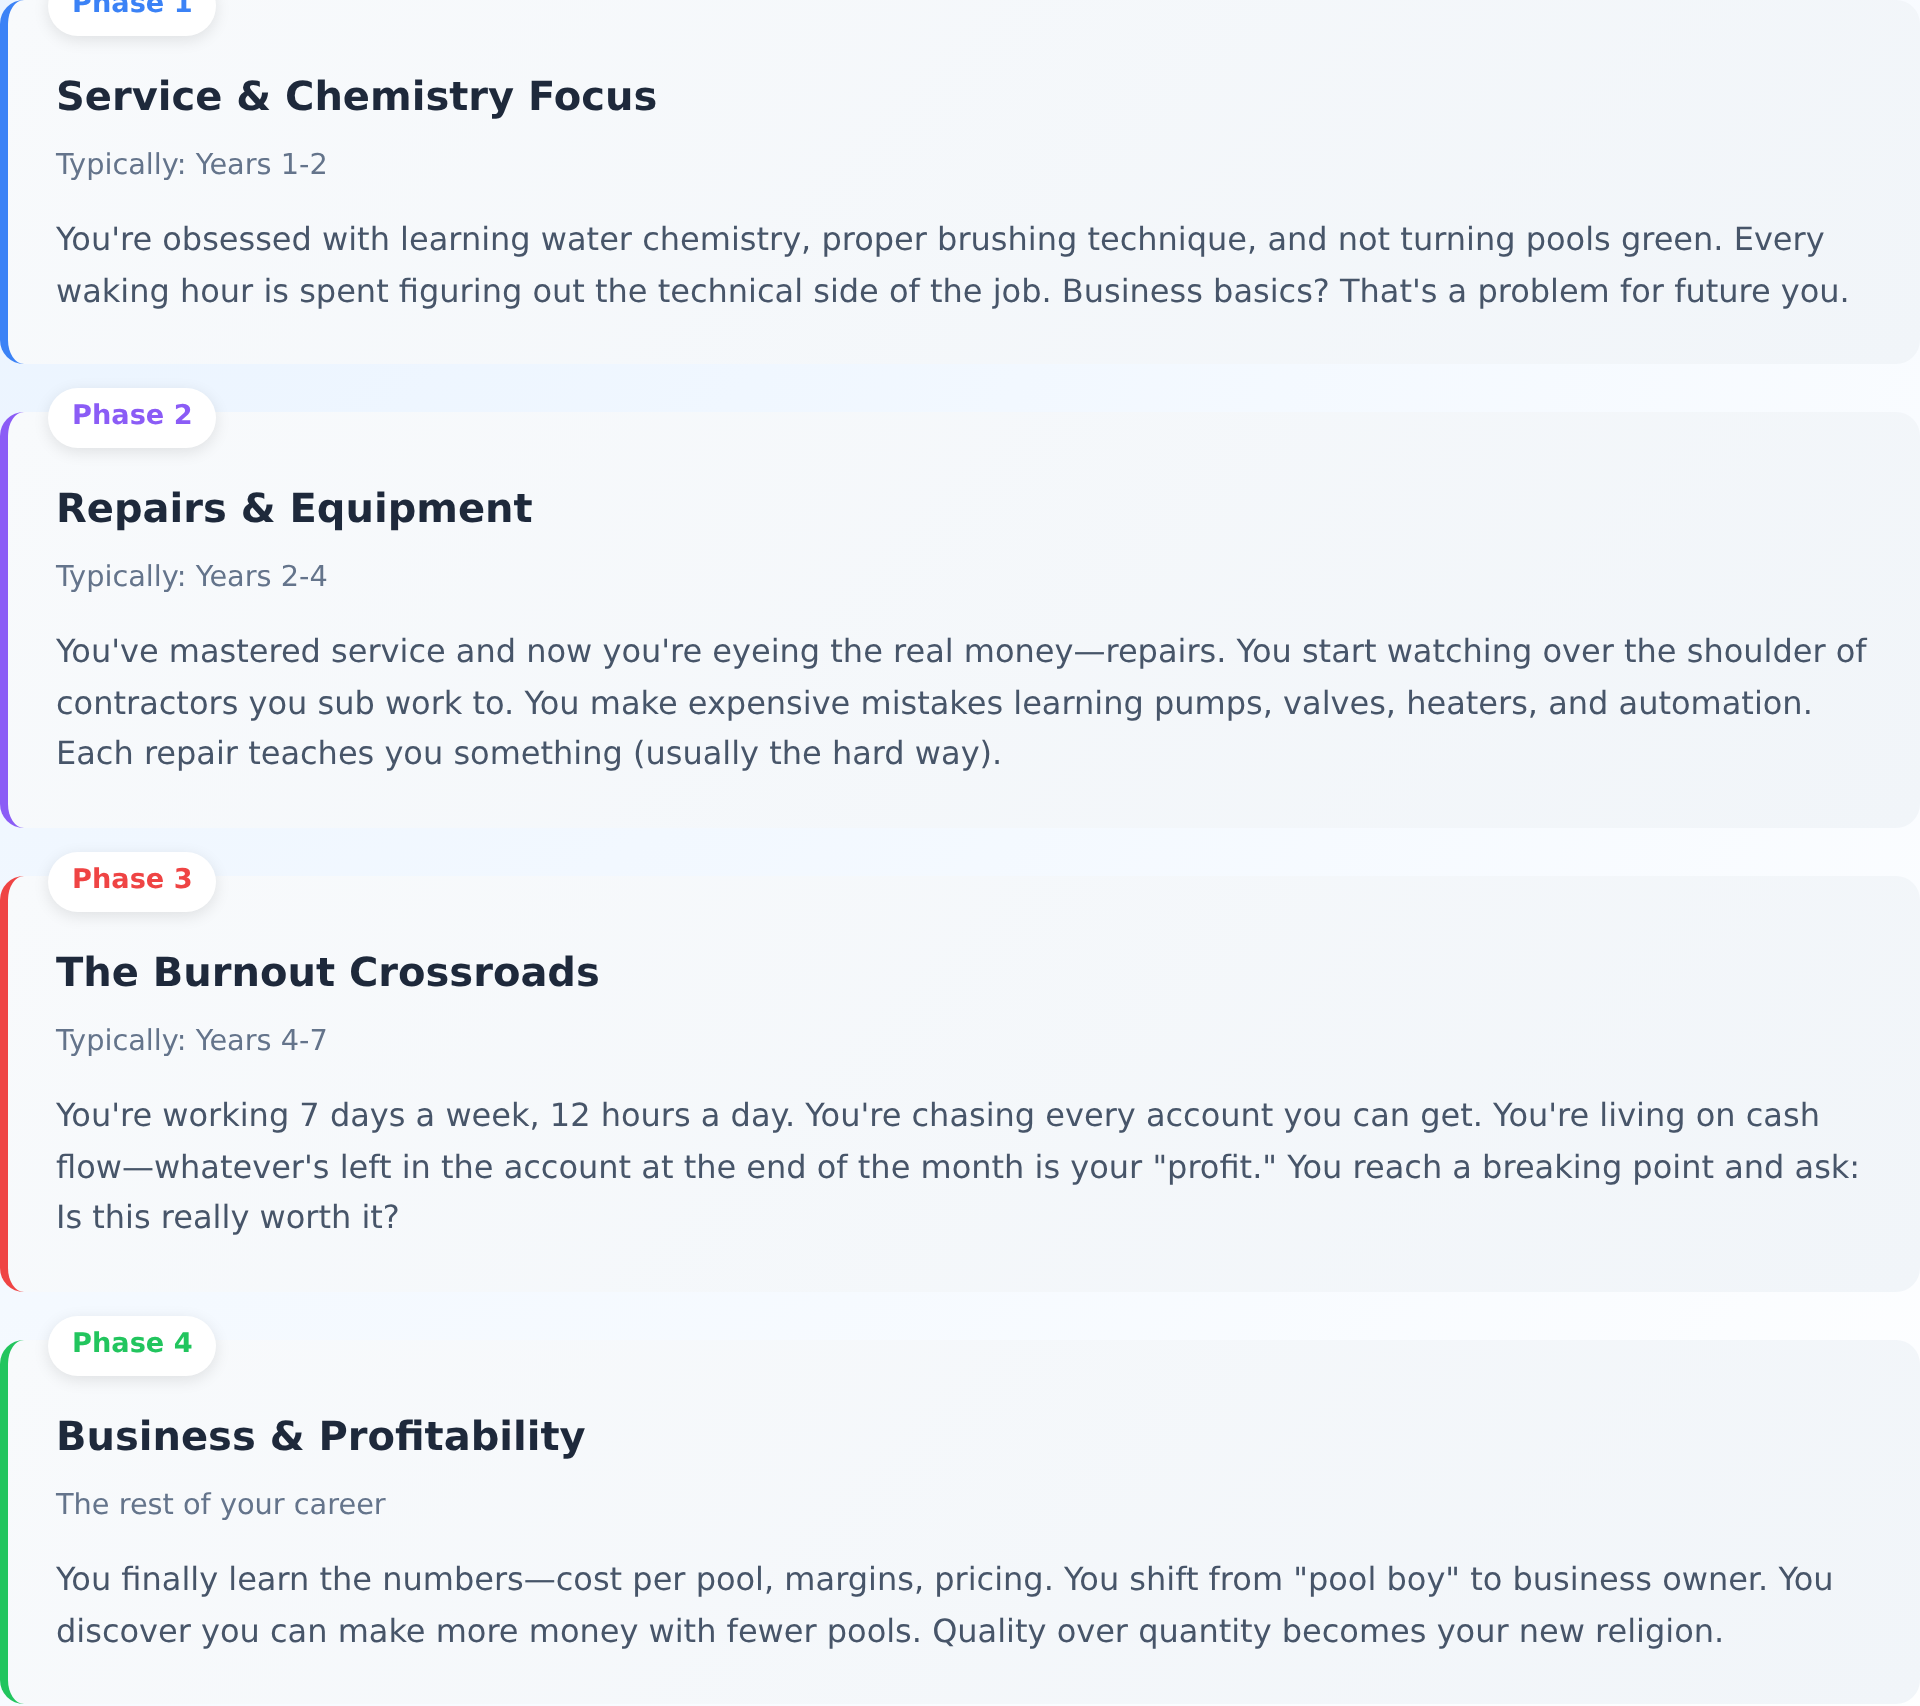Click "The rest of your career" subtitle

(x=220, y=1505)
